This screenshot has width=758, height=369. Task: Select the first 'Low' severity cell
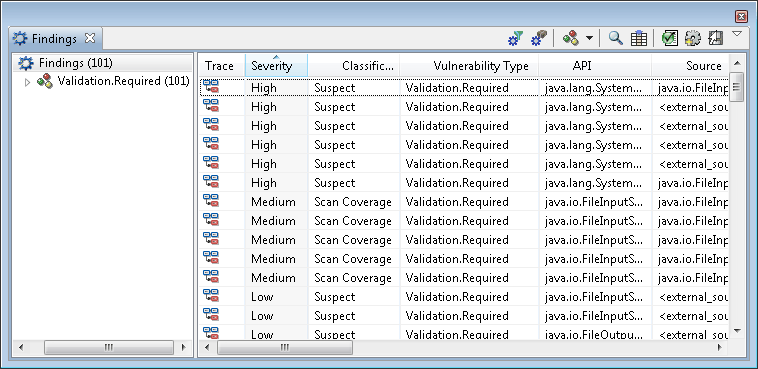click(276, 296)
